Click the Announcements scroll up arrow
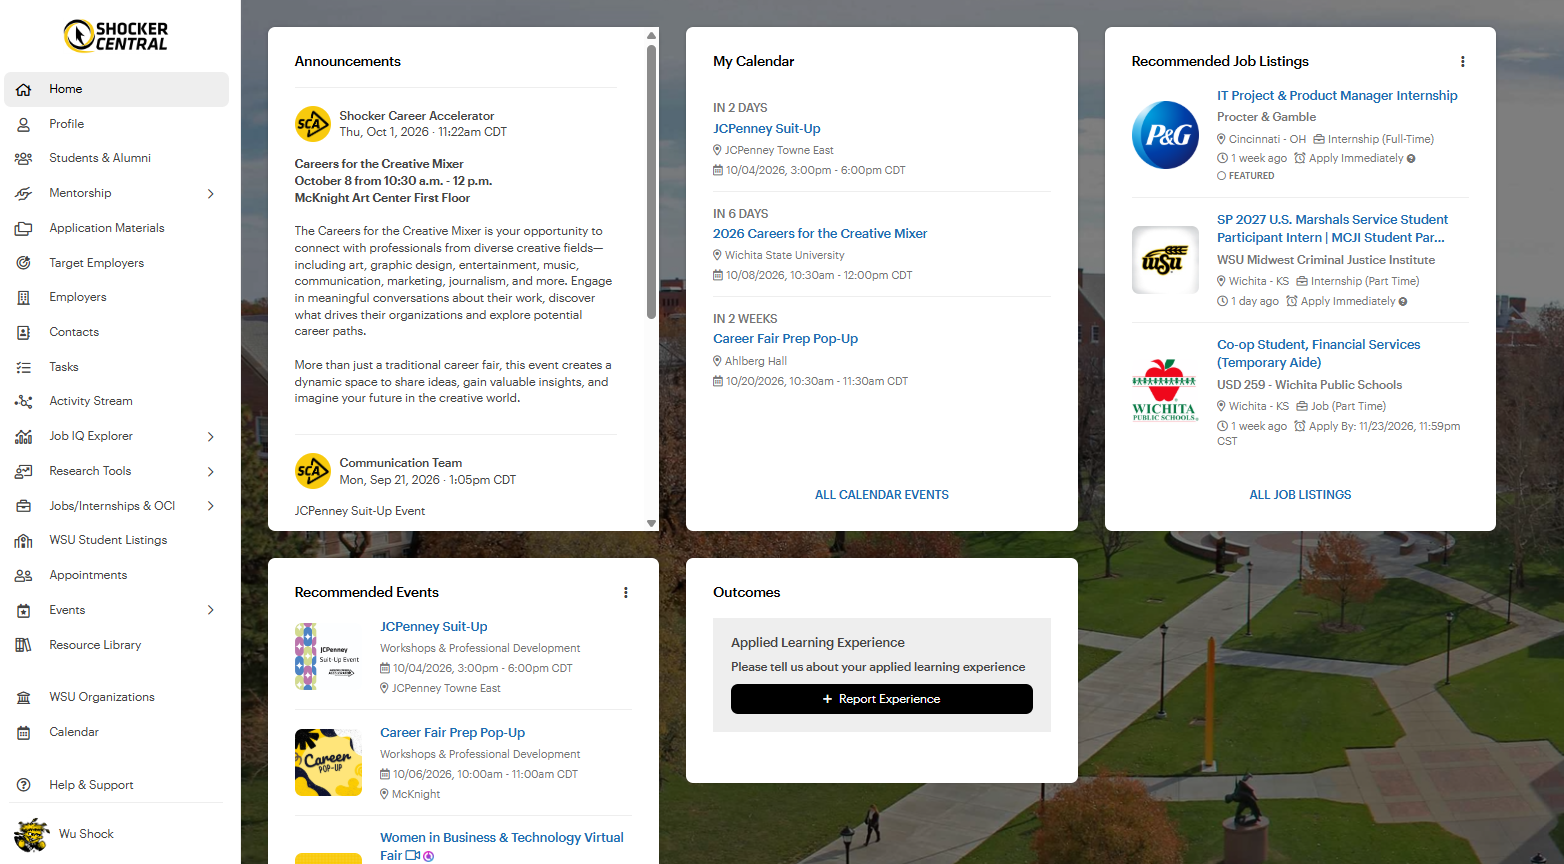The image size is (1564, 864). point(651,35)
